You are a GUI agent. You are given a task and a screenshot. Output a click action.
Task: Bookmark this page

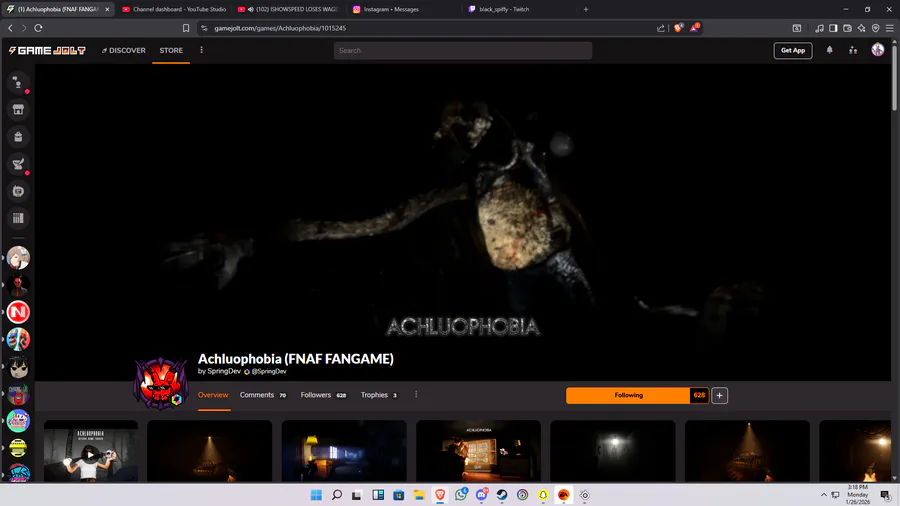(186, 28)
